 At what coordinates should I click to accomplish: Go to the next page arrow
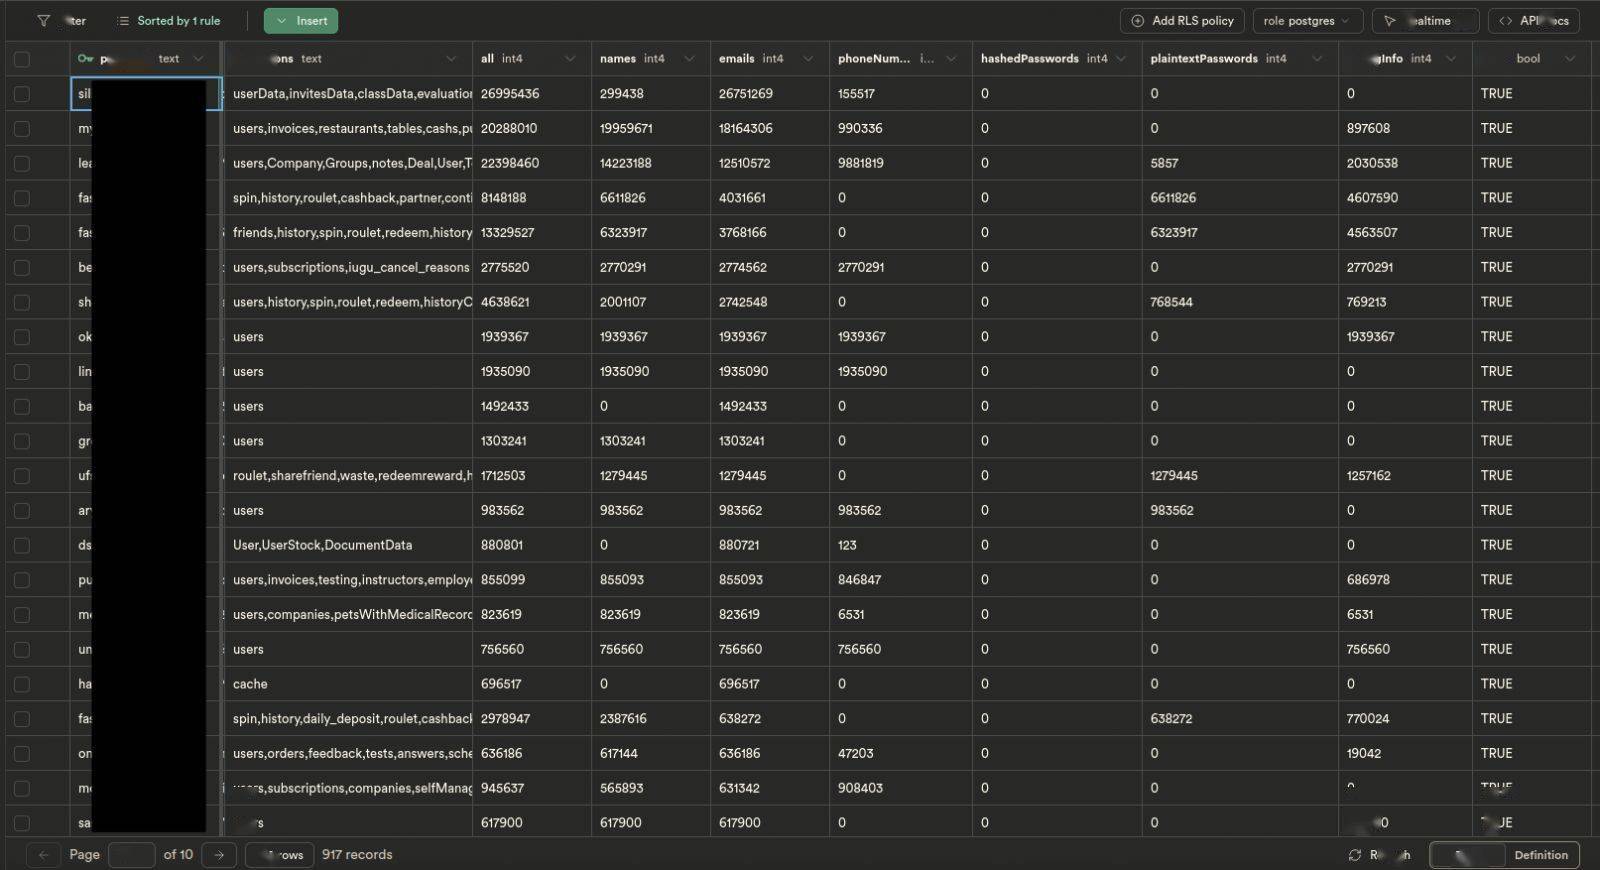(219, 855)
